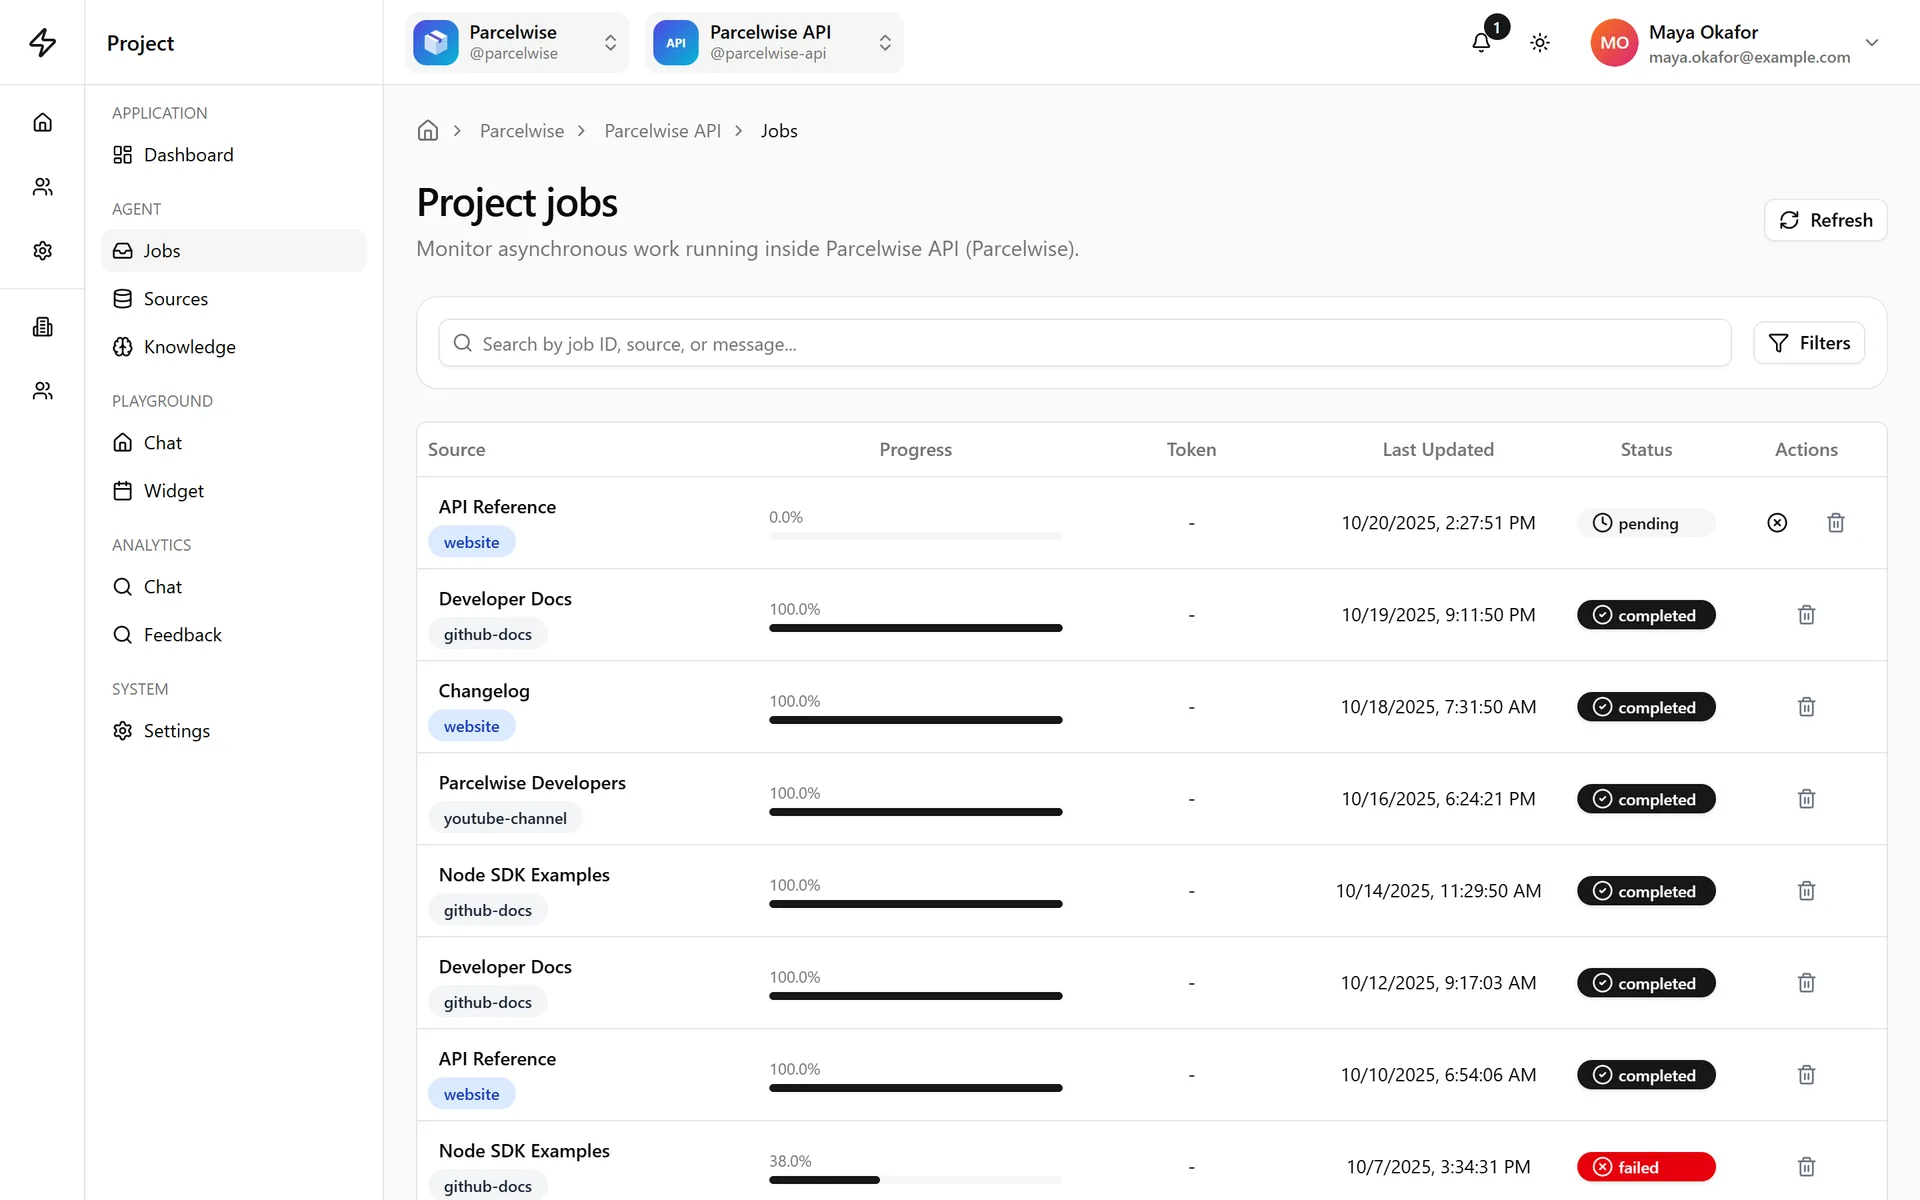Cancel the pending API Reference job
The height and width of the screenshot is (1200, 1920).
(x=1777, y=522)
